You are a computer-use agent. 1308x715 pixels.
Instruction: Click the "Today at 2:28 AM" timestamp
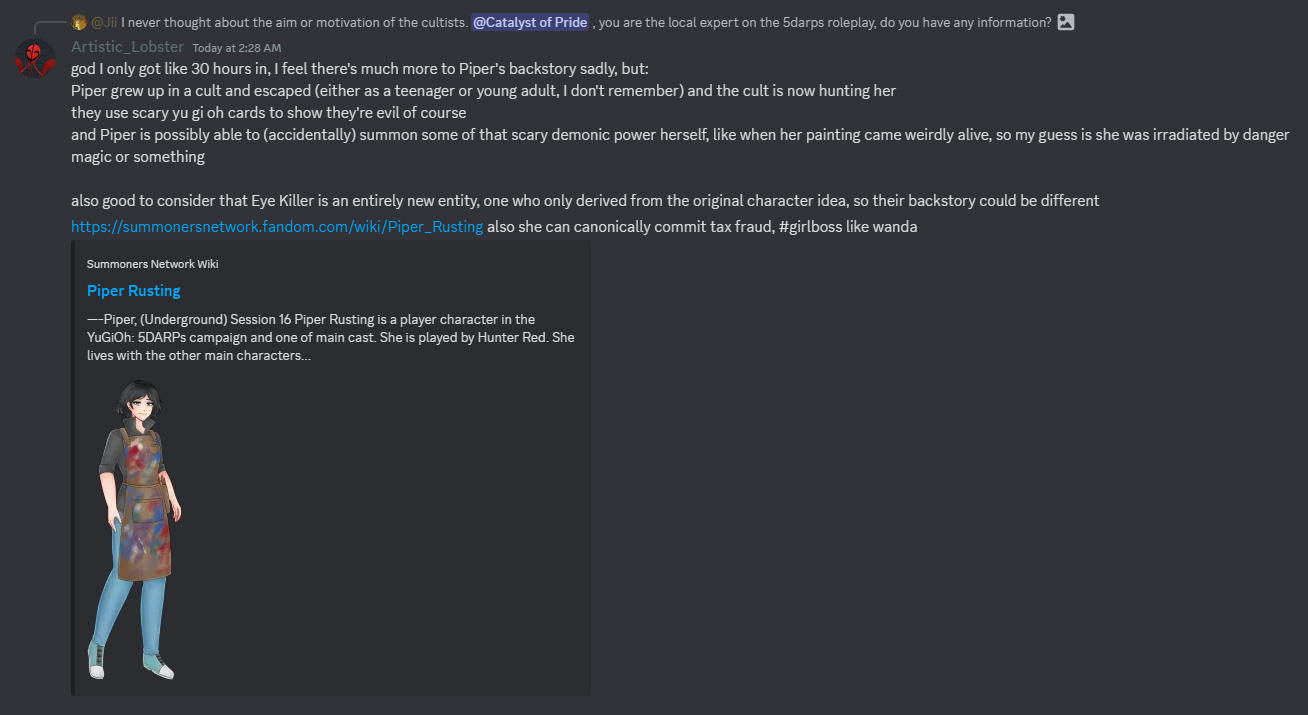[236, 48]
